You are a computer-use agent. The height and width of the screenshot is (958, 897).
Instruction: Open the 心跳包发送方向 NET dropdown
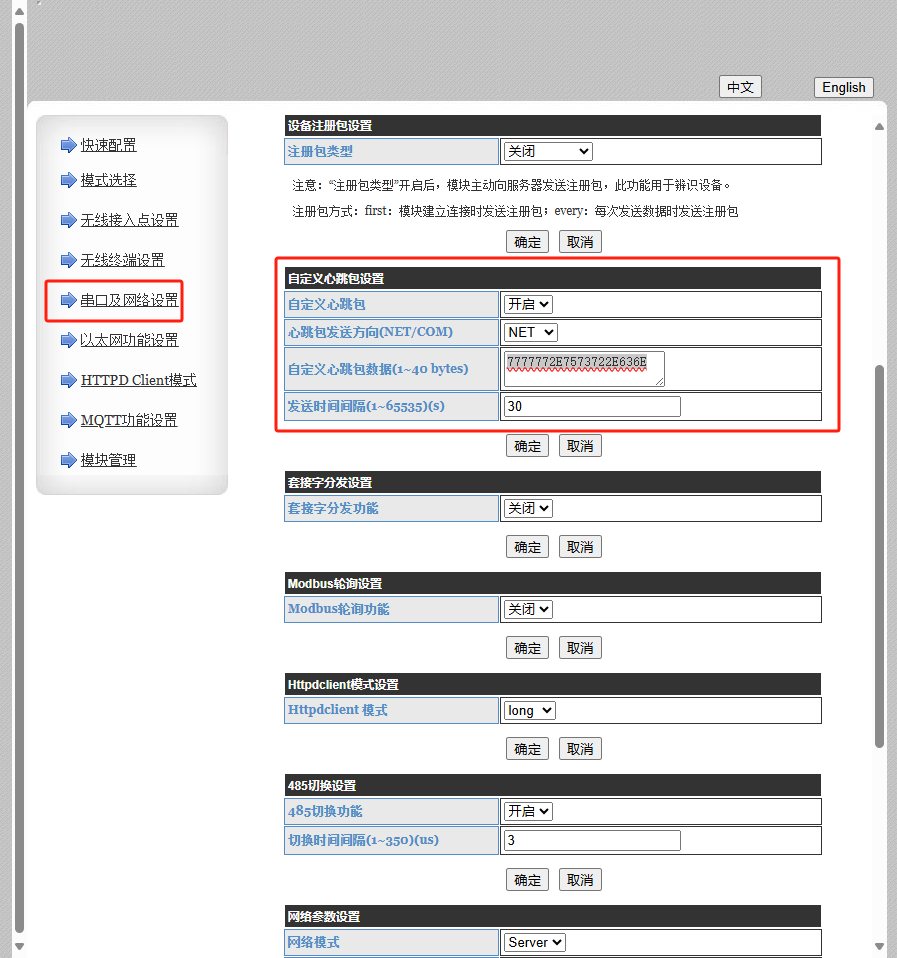(530, 332)
